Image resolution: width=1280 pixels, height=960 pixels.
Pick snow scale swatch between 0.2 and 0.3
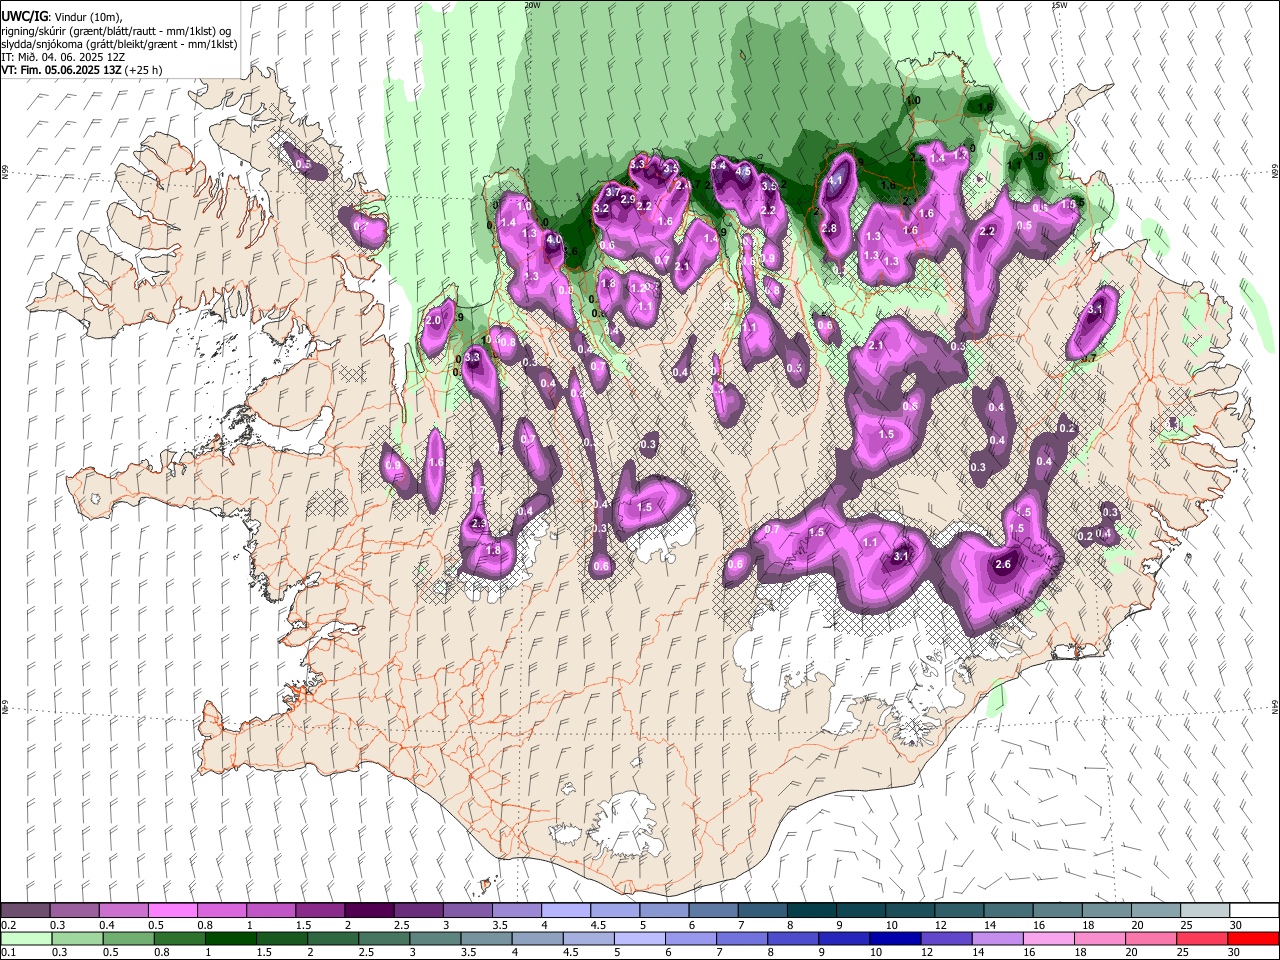point(25,910)
